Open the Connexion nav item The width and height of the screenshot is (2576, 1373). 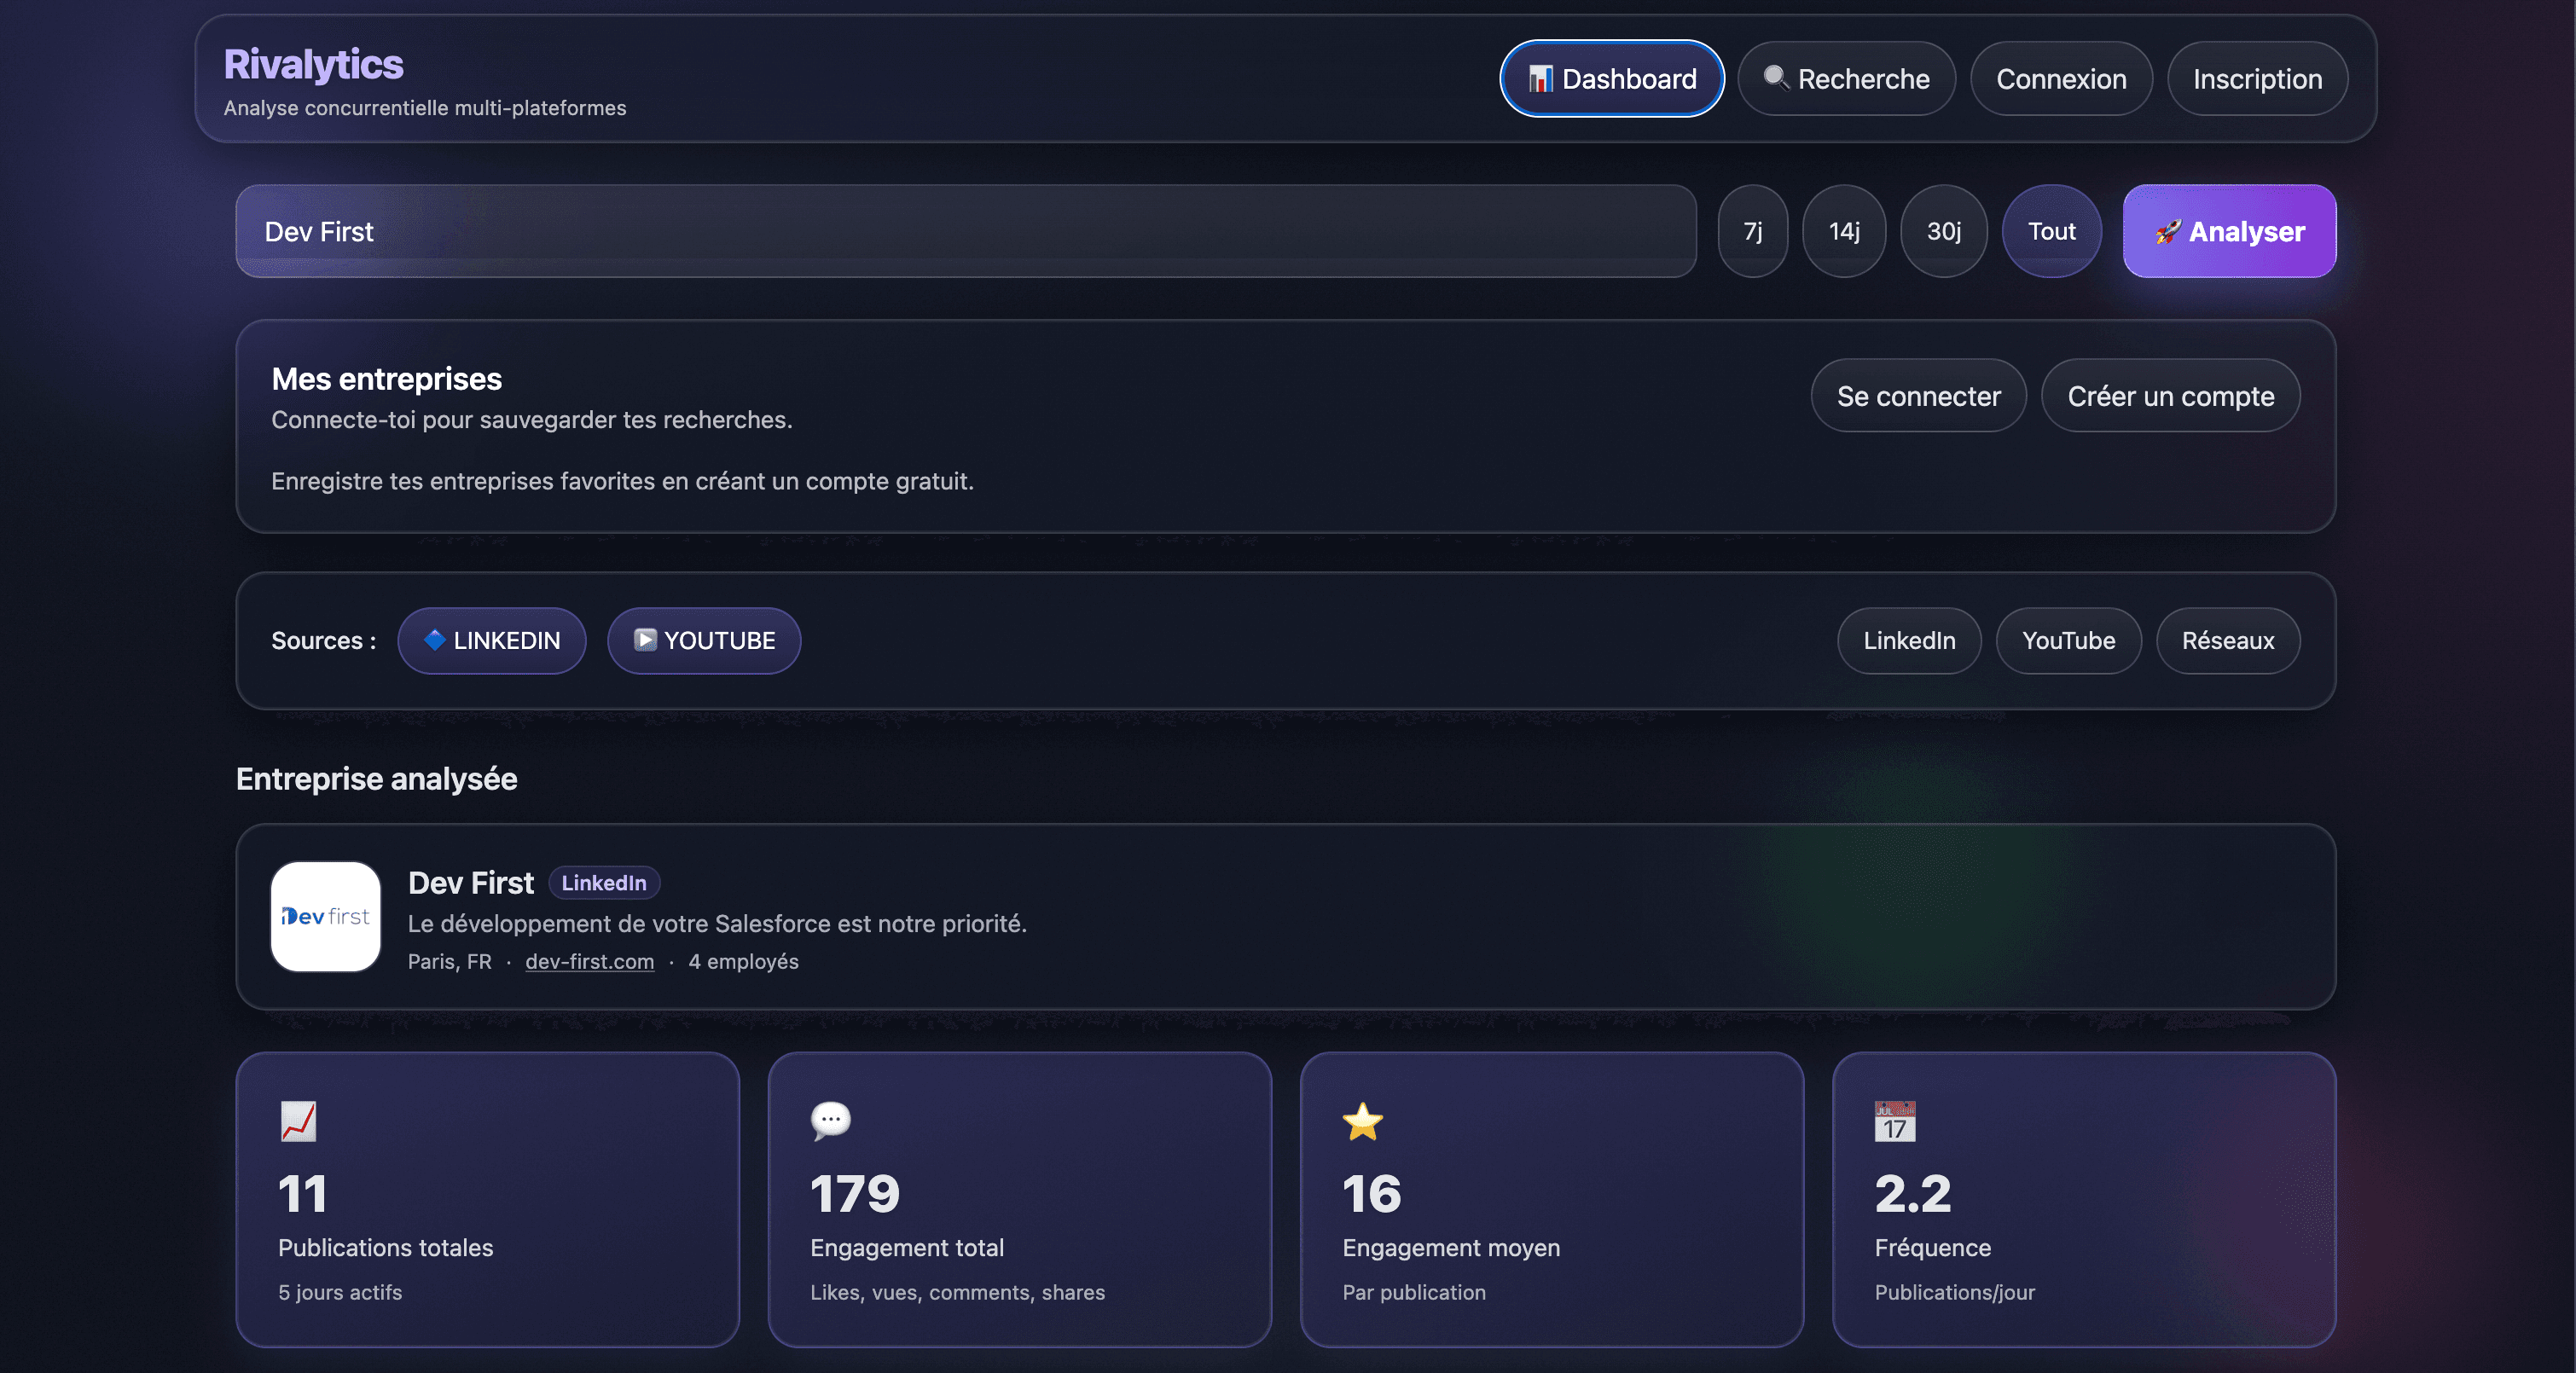click(2061, 79)
